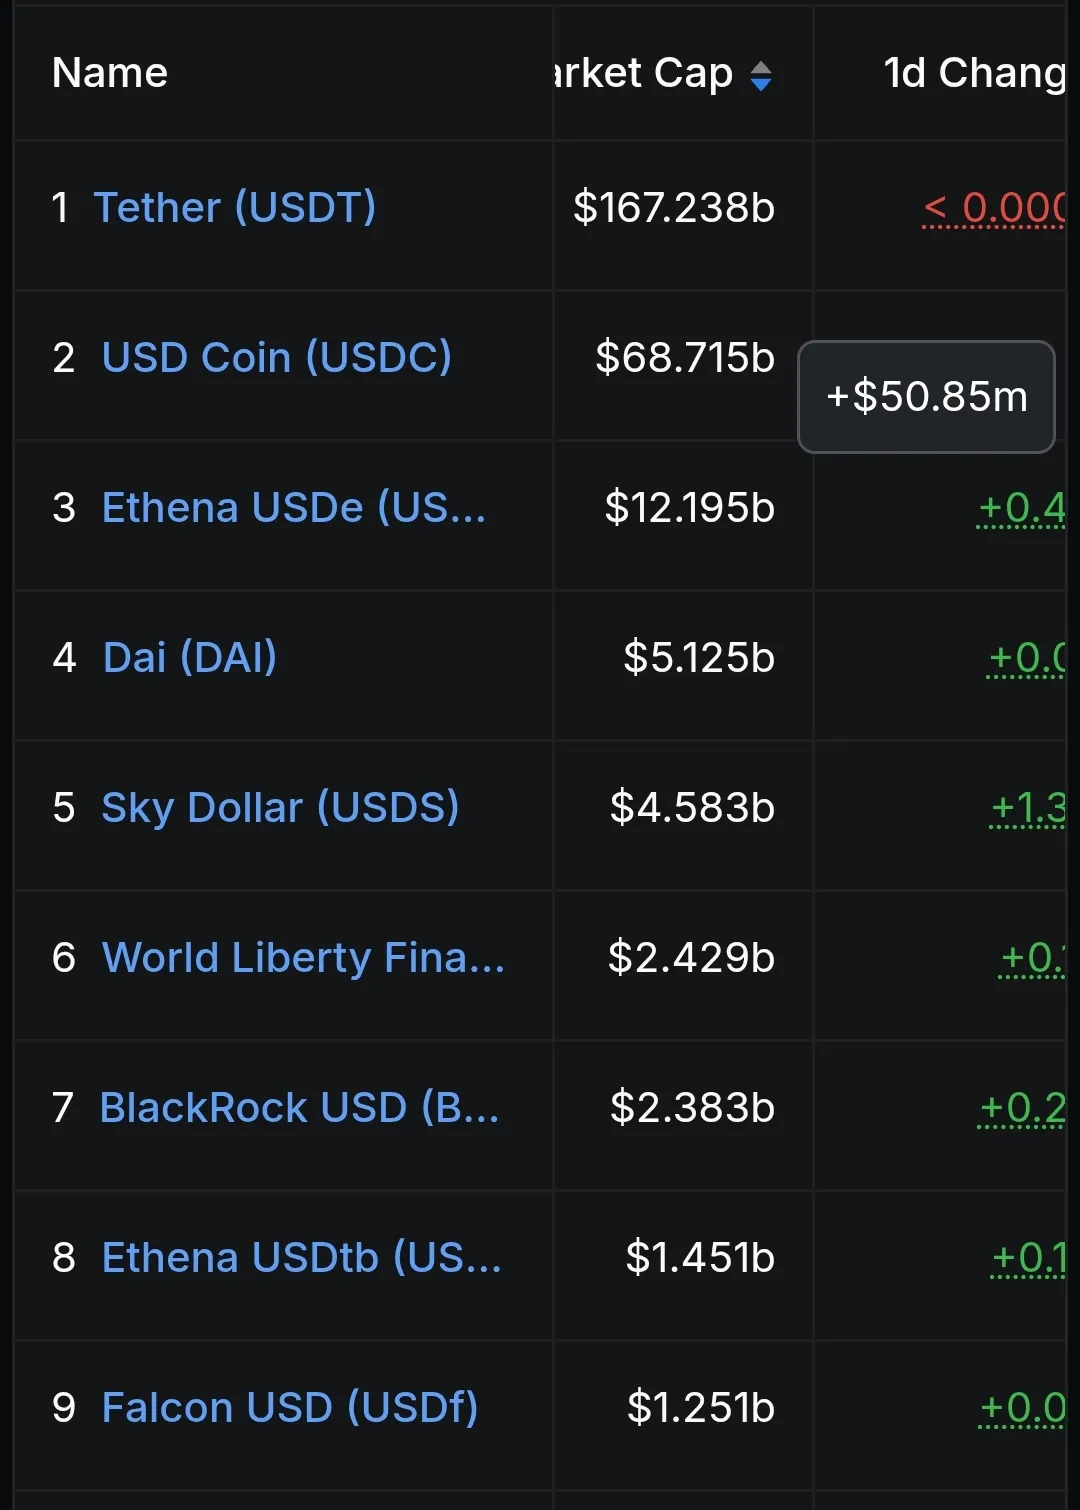Open the Sky Dollar (USDS) link
The image size is (1080, 1510).
pyautogui.click(x=280, y=808)
